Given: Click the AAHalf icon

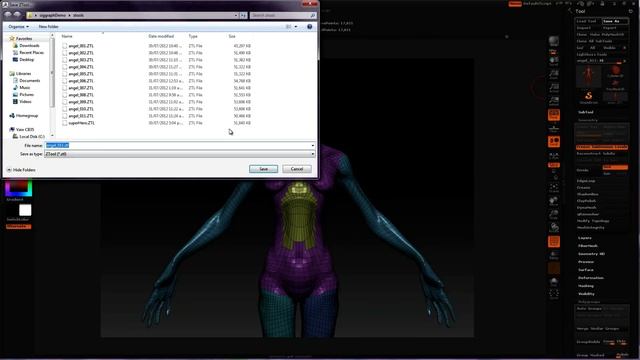Looking at the screenshot, I should coord(553,101).
